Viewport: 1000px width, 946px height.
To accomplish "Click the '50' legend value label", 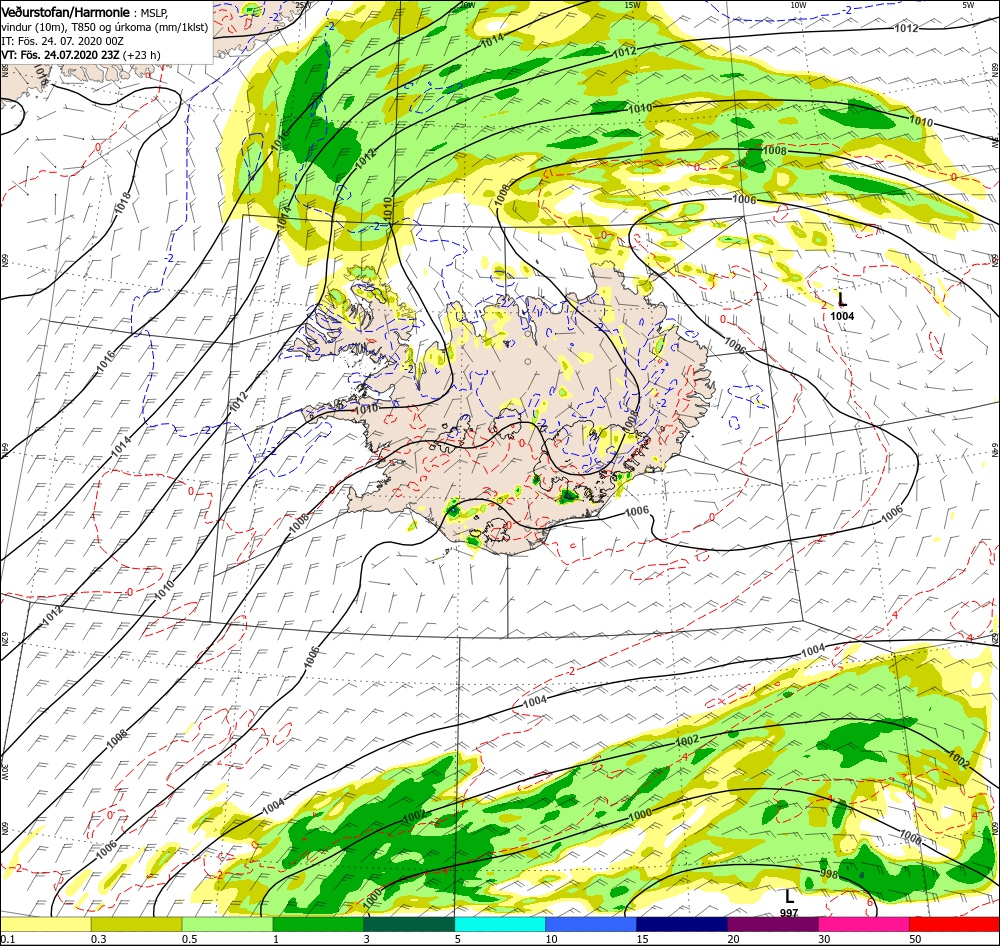I will 915,939.
